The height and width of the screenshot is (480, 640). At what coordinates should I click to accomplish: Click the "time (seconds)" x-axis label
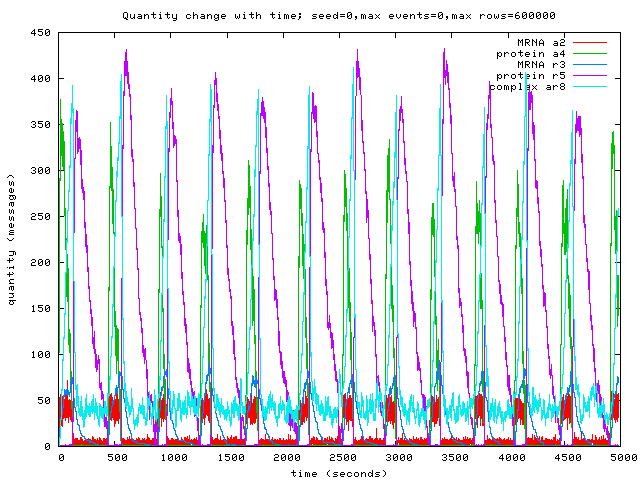[x=339, y=472]
